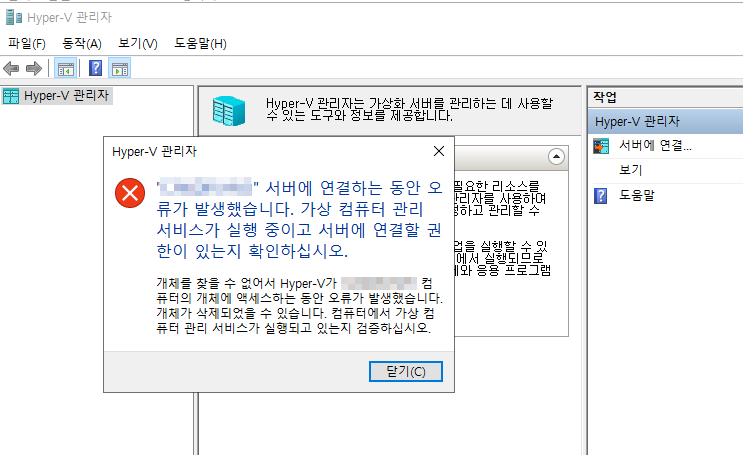
Task: Toggle the Show/Hide Console Tree toolbar icon
Action: tap(66, 69)
